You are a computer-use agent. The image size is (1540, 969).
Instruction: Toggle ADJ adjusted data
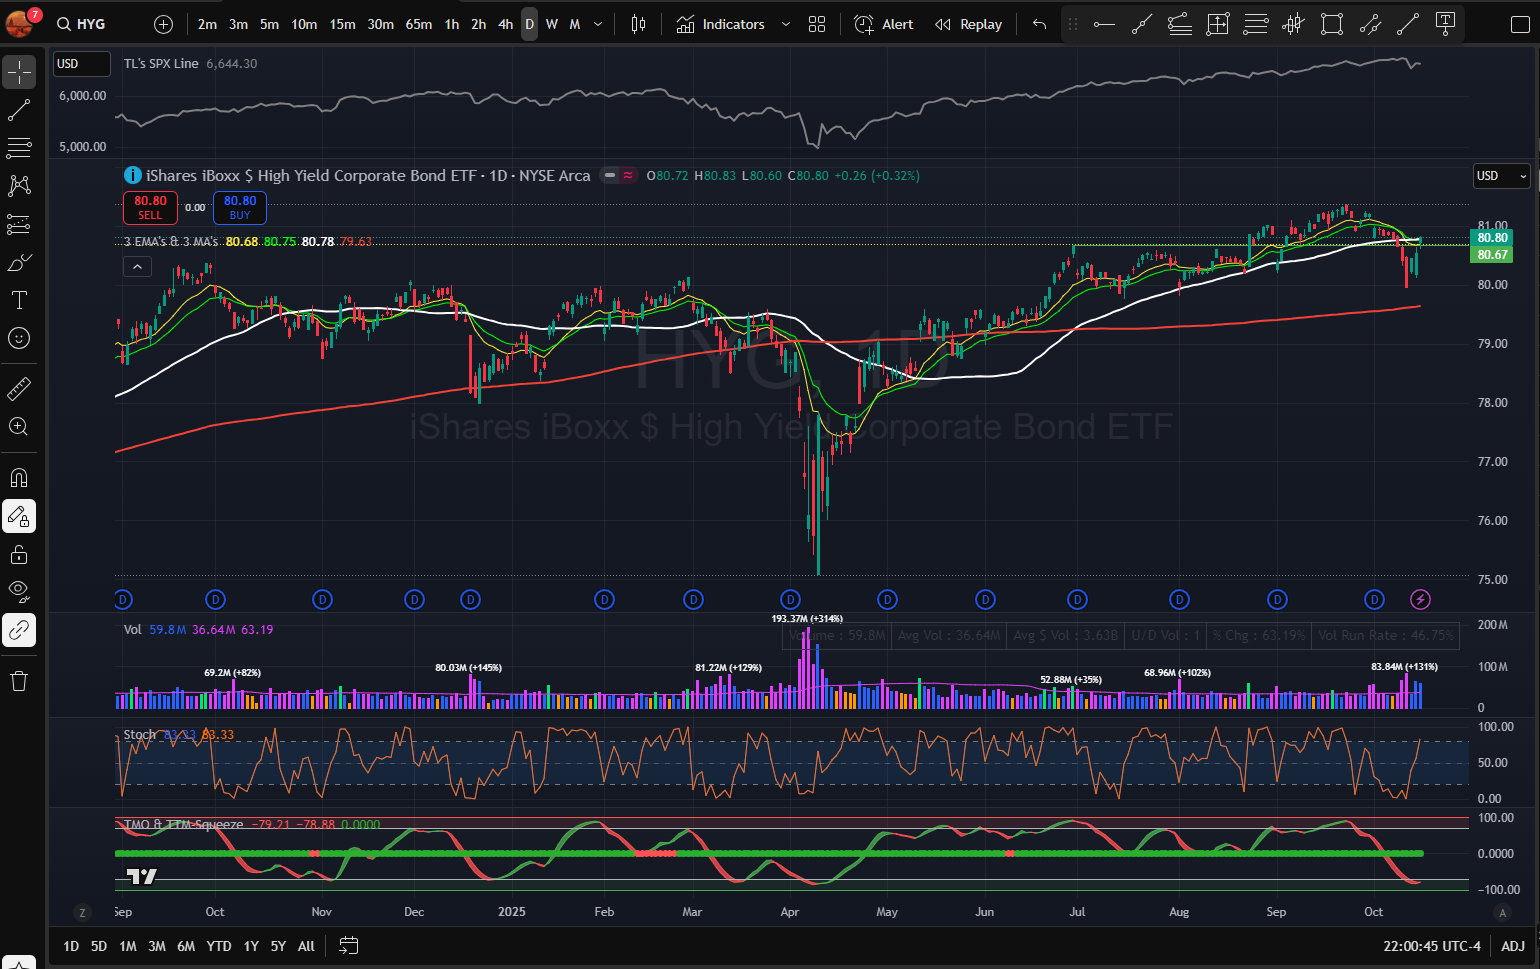(x=1513, y=946)
